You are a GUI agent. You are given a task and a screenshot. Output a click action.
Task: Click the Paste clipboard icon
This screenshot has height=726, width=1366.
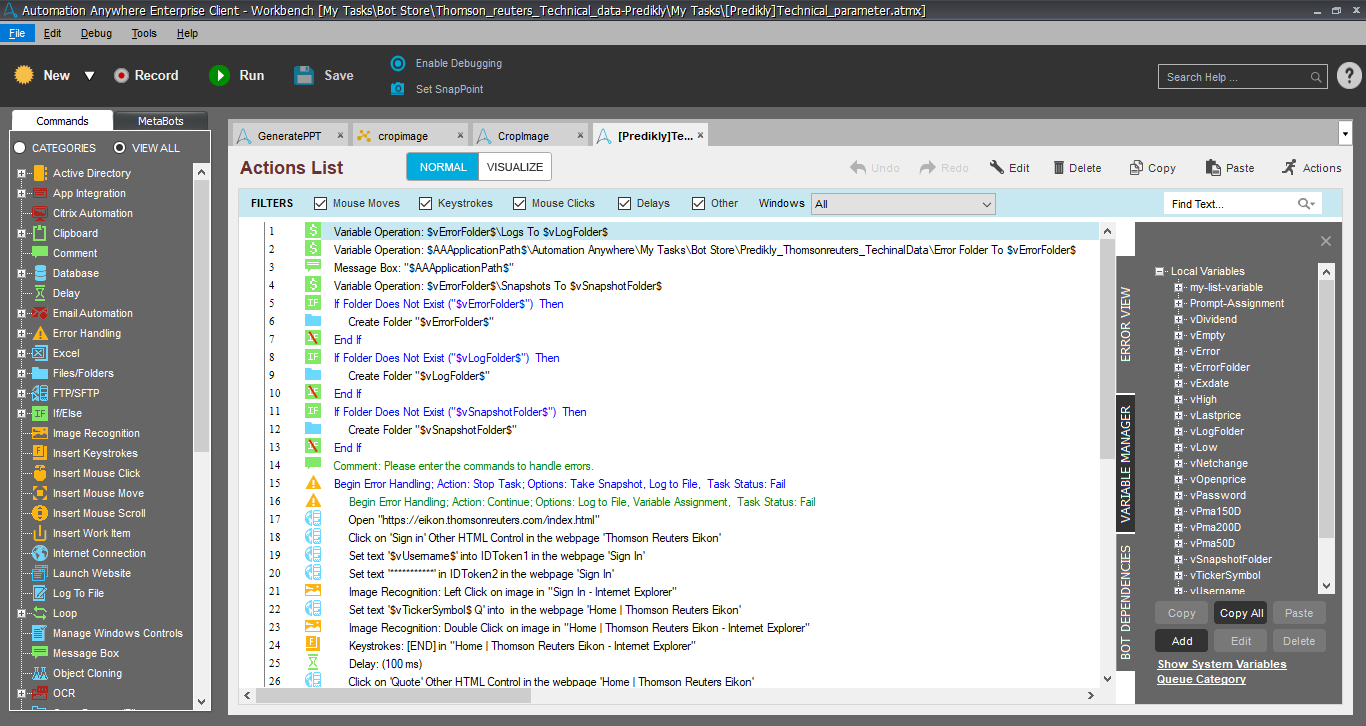pyautogui.click(x=1213, y=168)
